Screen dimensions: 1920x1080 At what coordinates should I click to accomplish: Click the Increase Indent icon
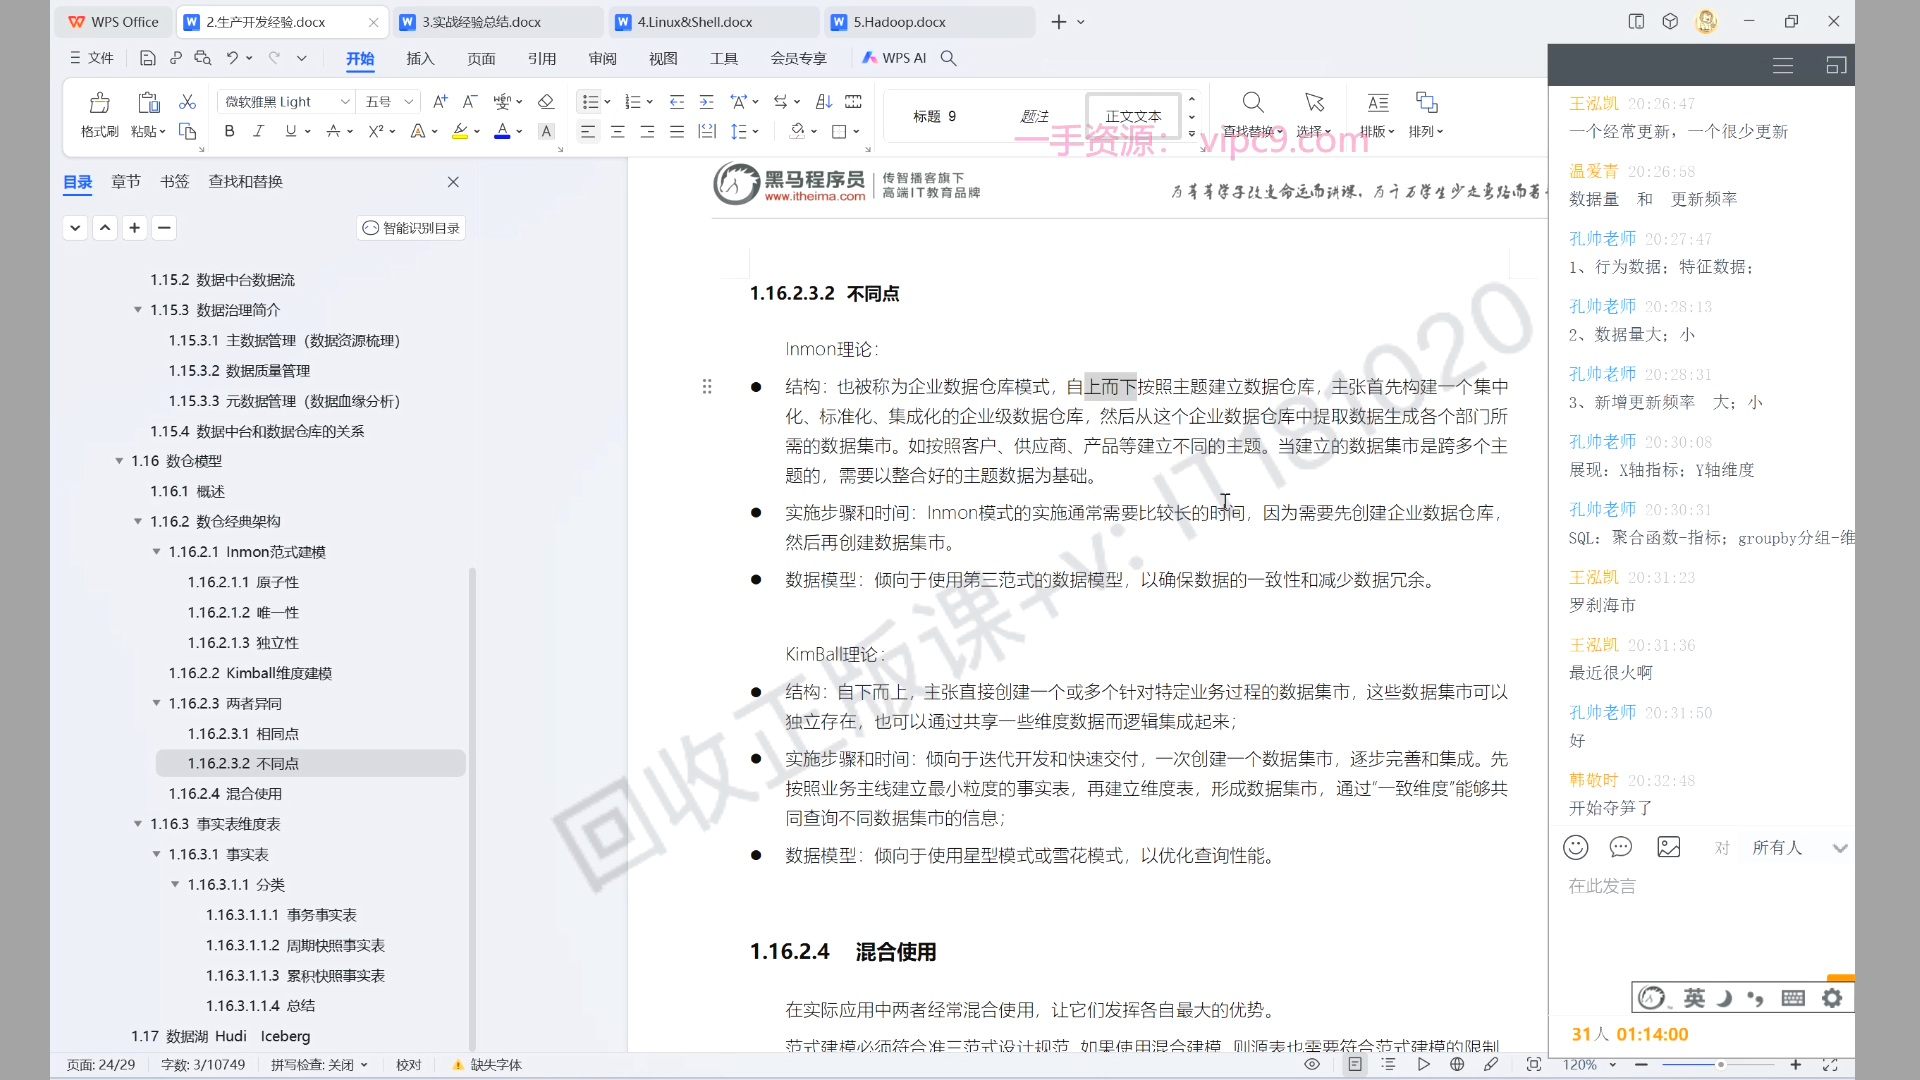pyautogui.click(x=706, y=102)
